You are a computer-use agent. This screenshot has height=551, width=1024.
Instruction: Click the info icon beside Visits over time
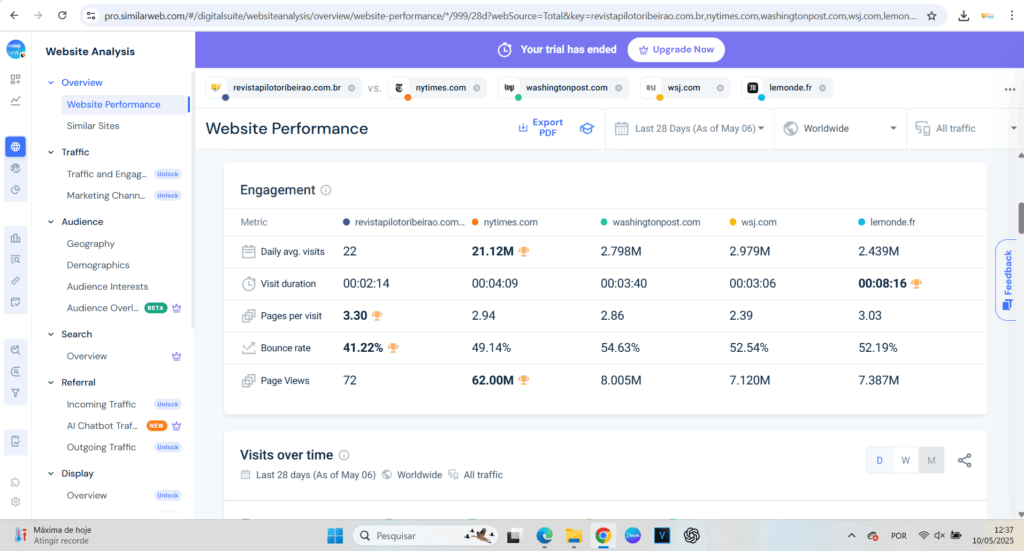pyautogui.click(x=344, y=455)
